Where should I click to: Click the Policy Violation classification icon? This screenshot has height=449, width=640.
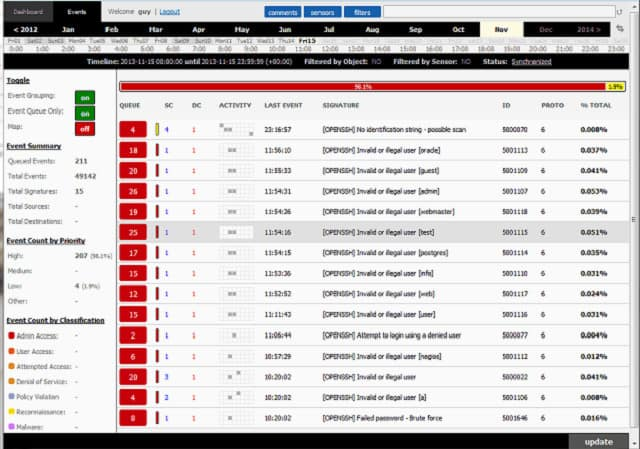(x=11, y=396)
